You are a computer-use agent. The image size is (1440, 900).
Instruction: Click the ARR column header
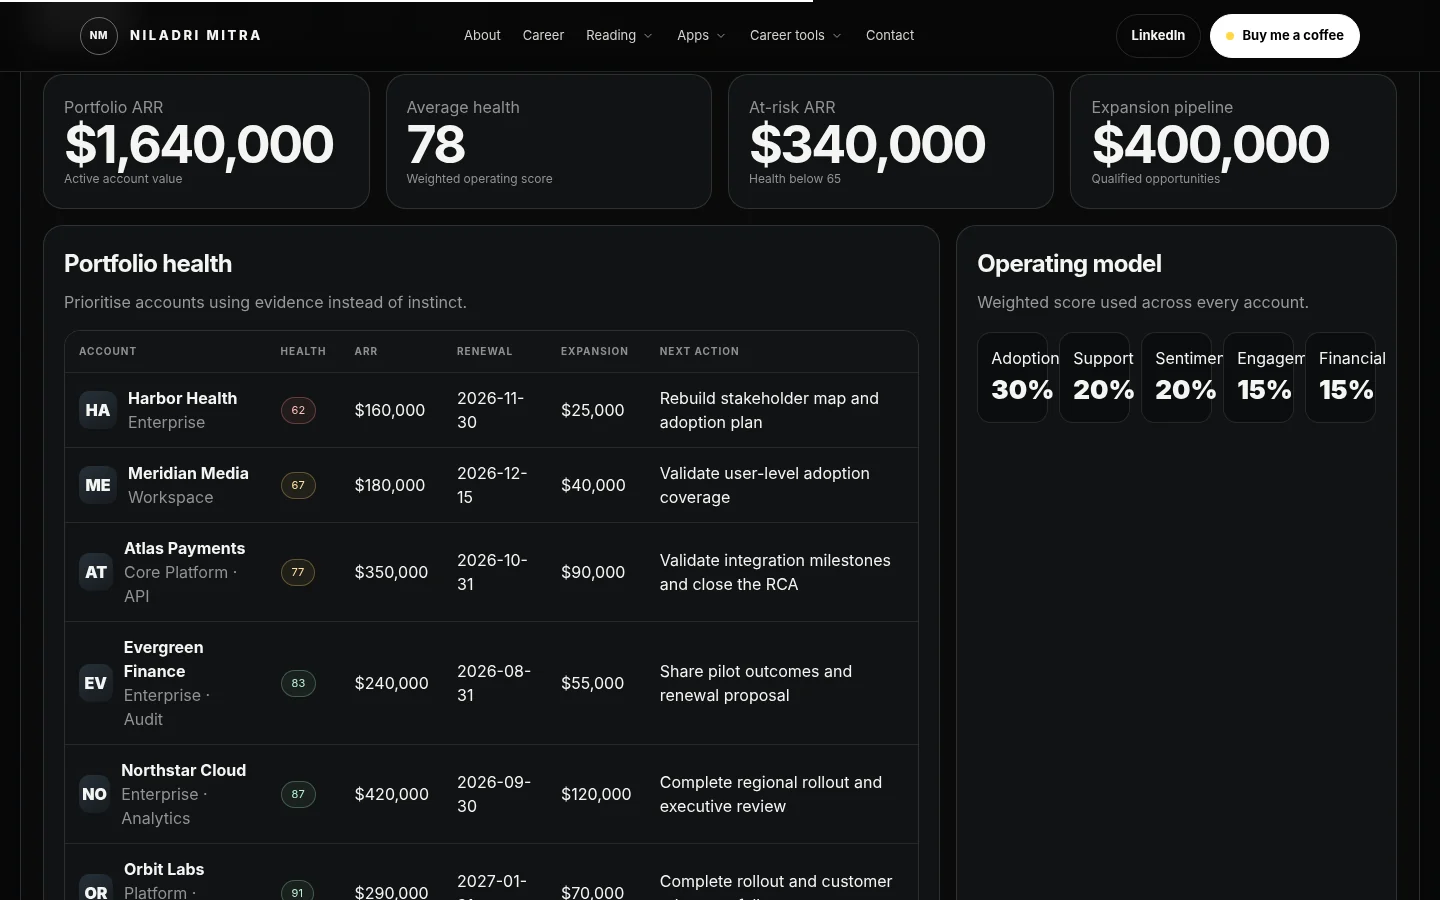(x=366, y=351)
